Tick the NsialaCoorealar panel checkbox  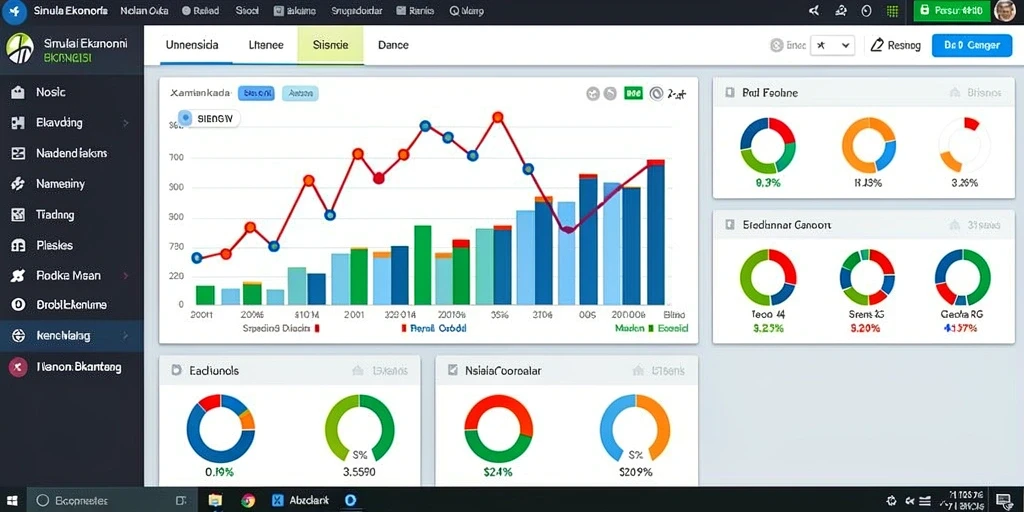tap(453, 370)
